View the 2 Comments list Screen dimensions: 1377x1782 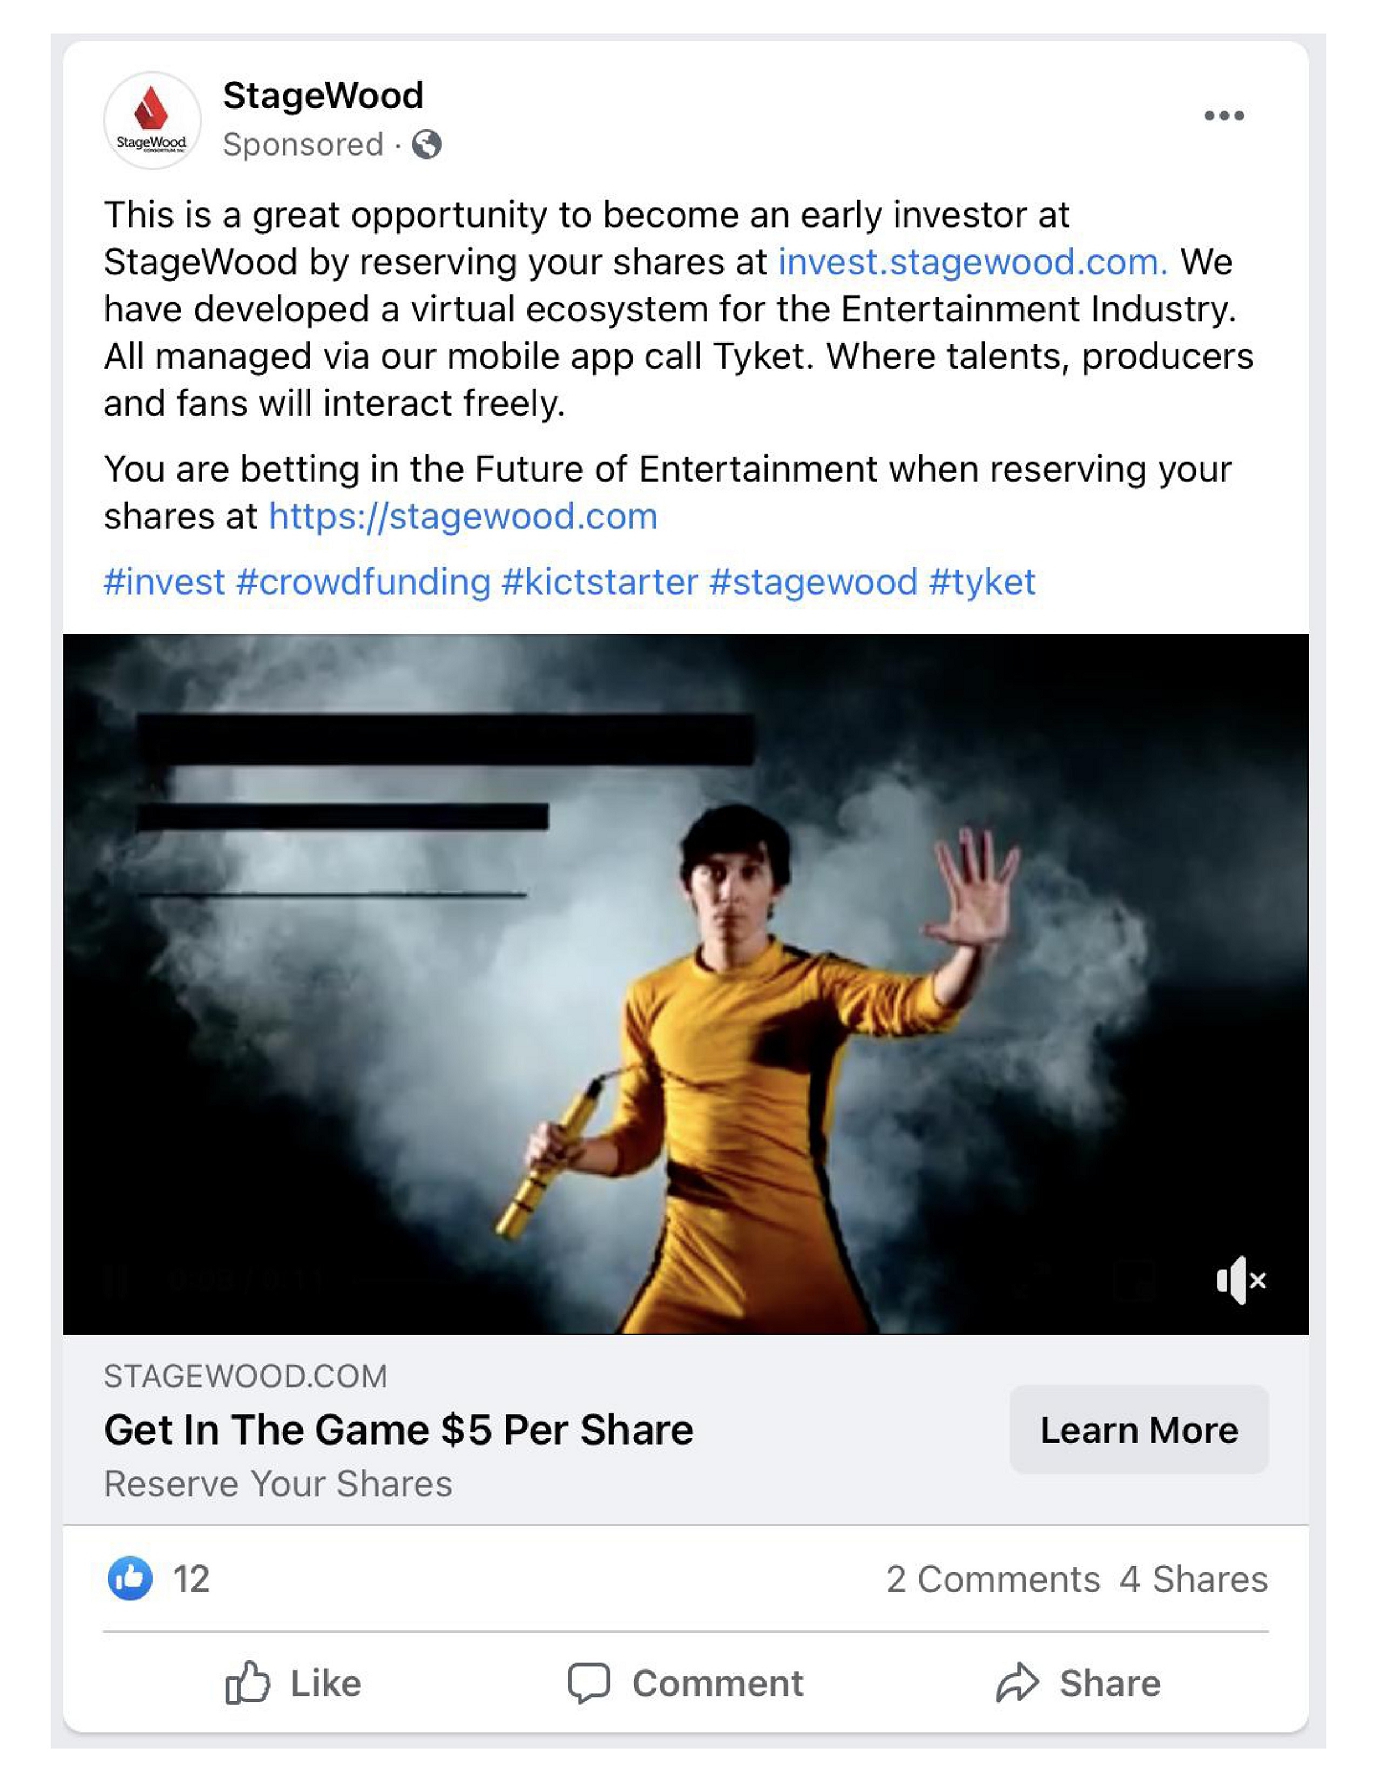click(x=993, y=1579)
